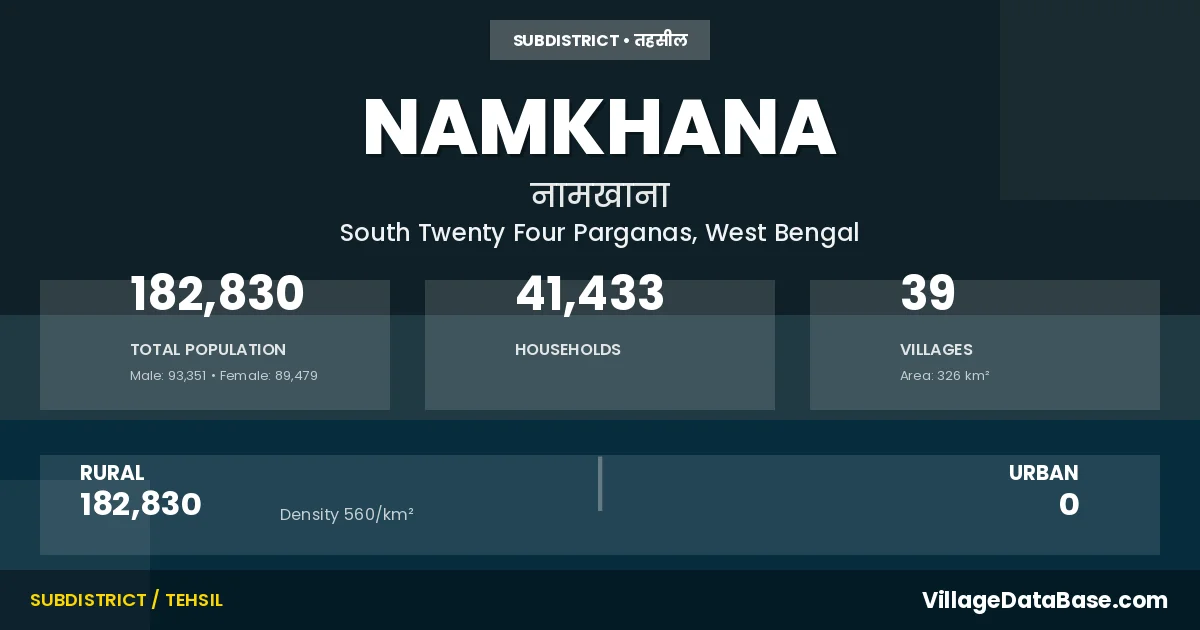
Task: Select the TOTAL POPULATION label
Action: pyautogui.click(x=208, y=350)
